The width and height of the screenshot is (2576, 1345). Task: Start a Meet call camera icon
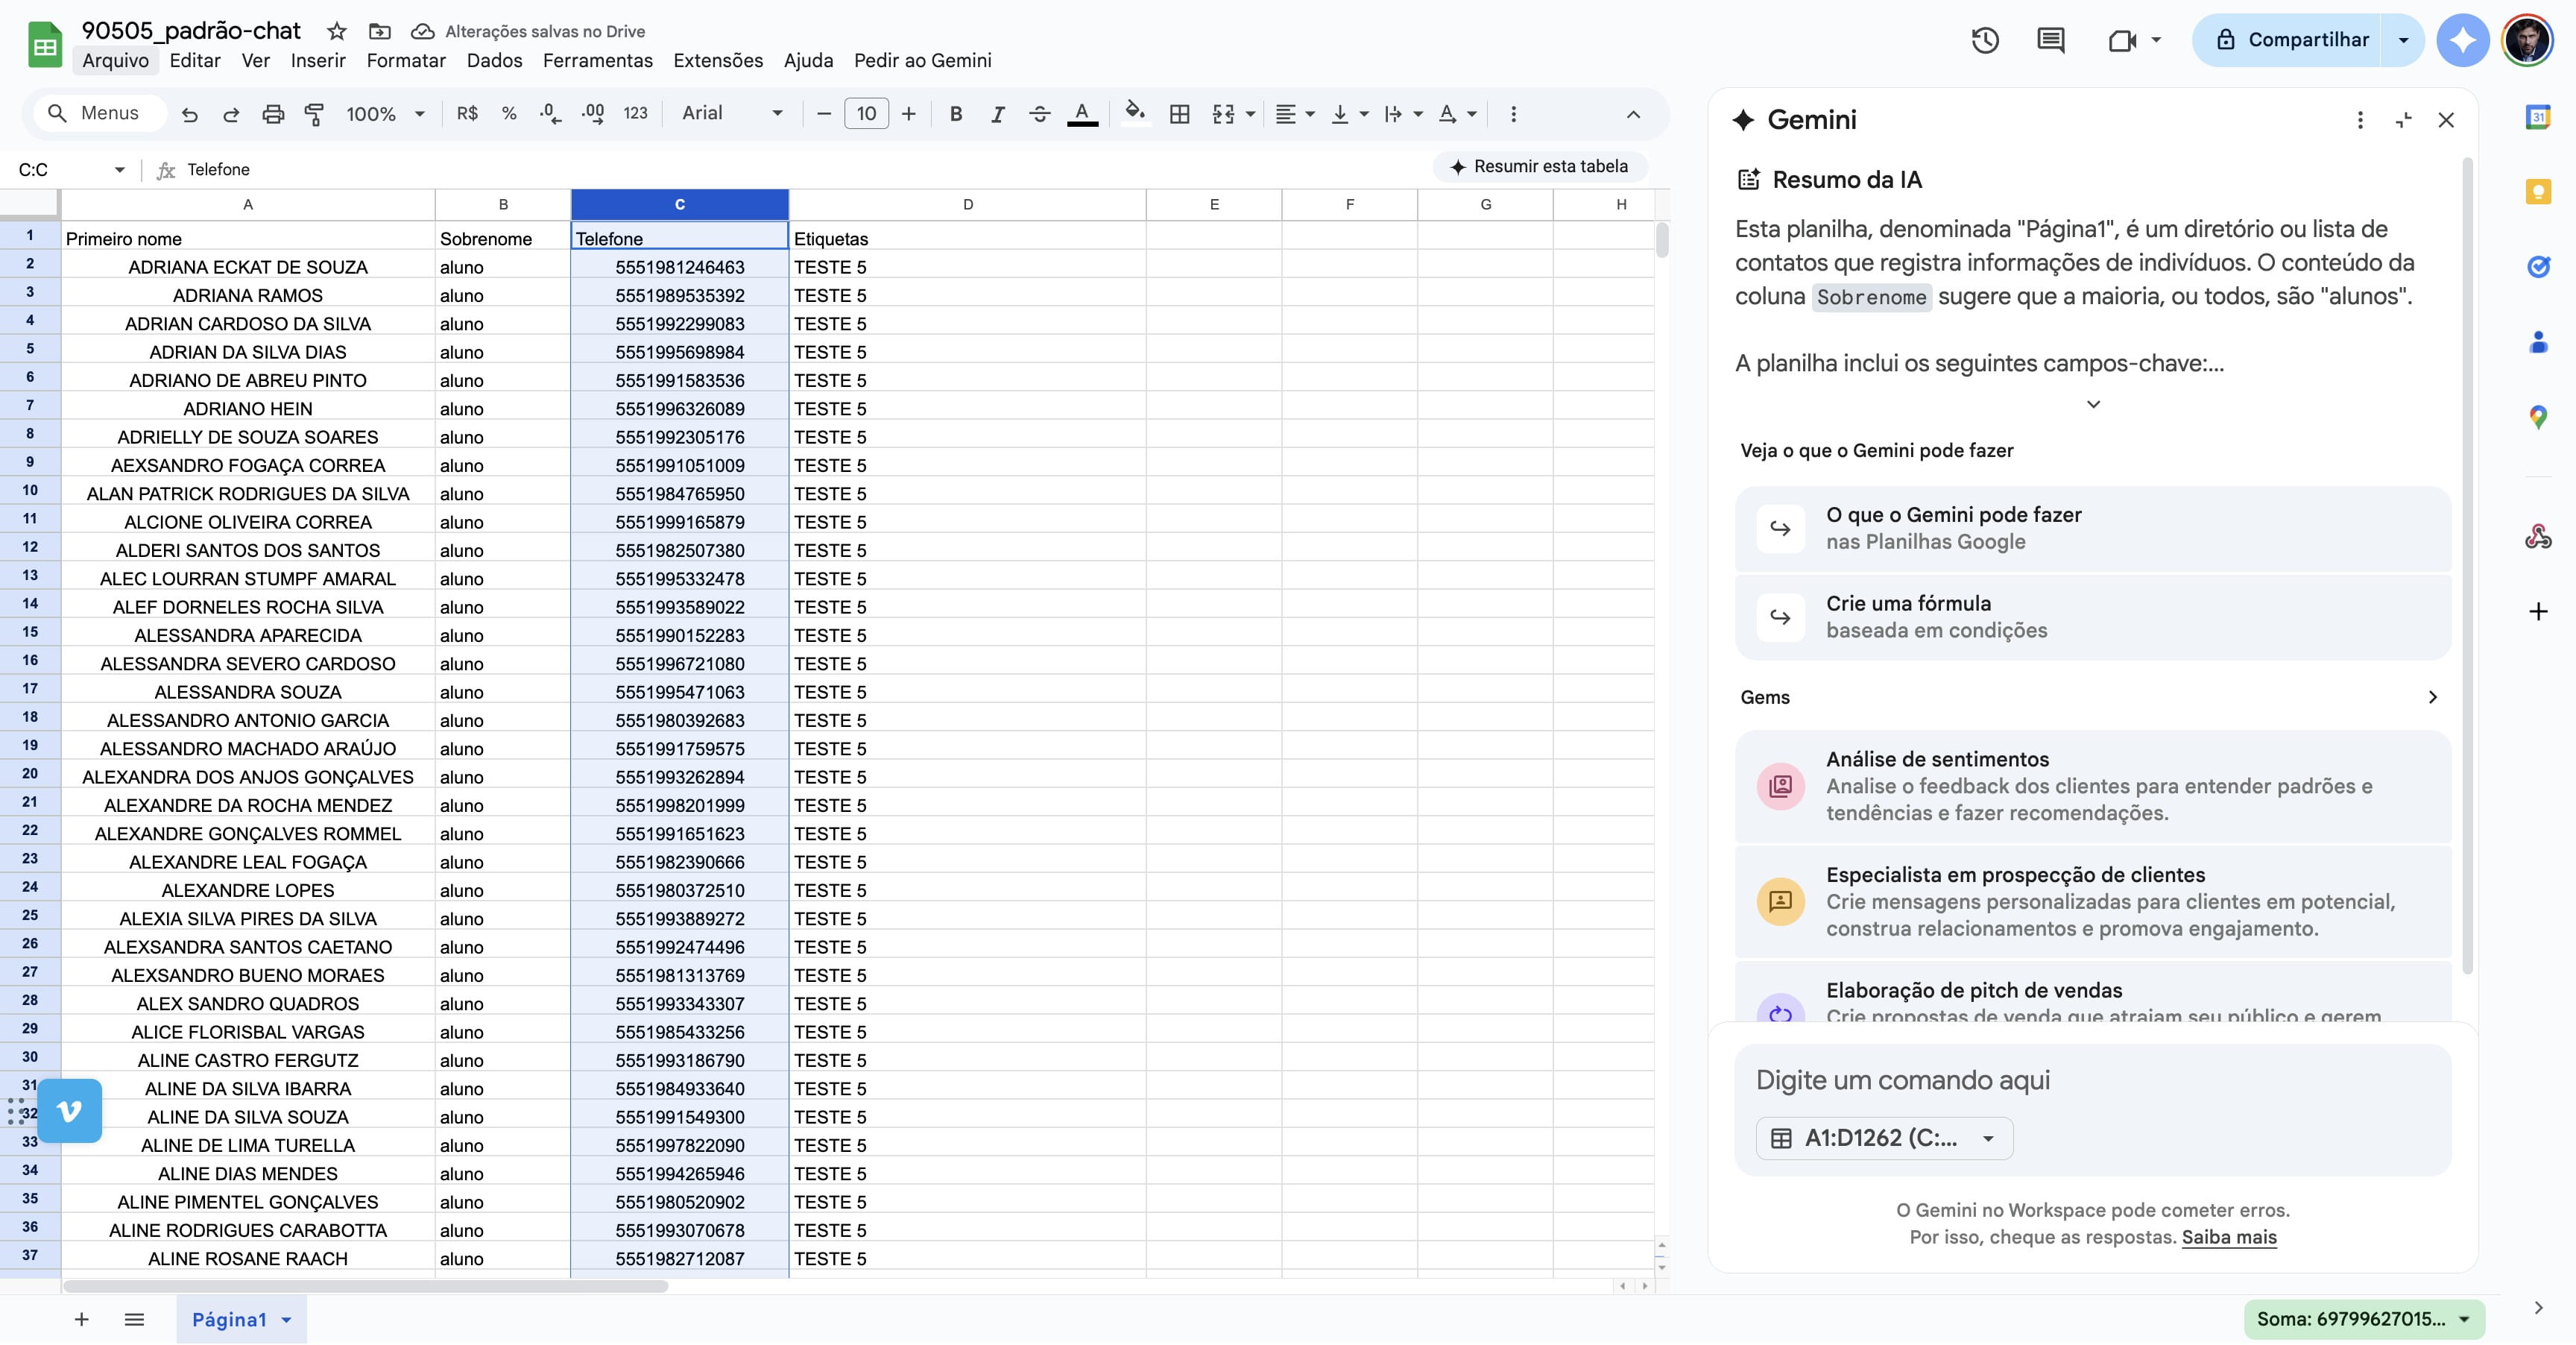point(2122,40)
